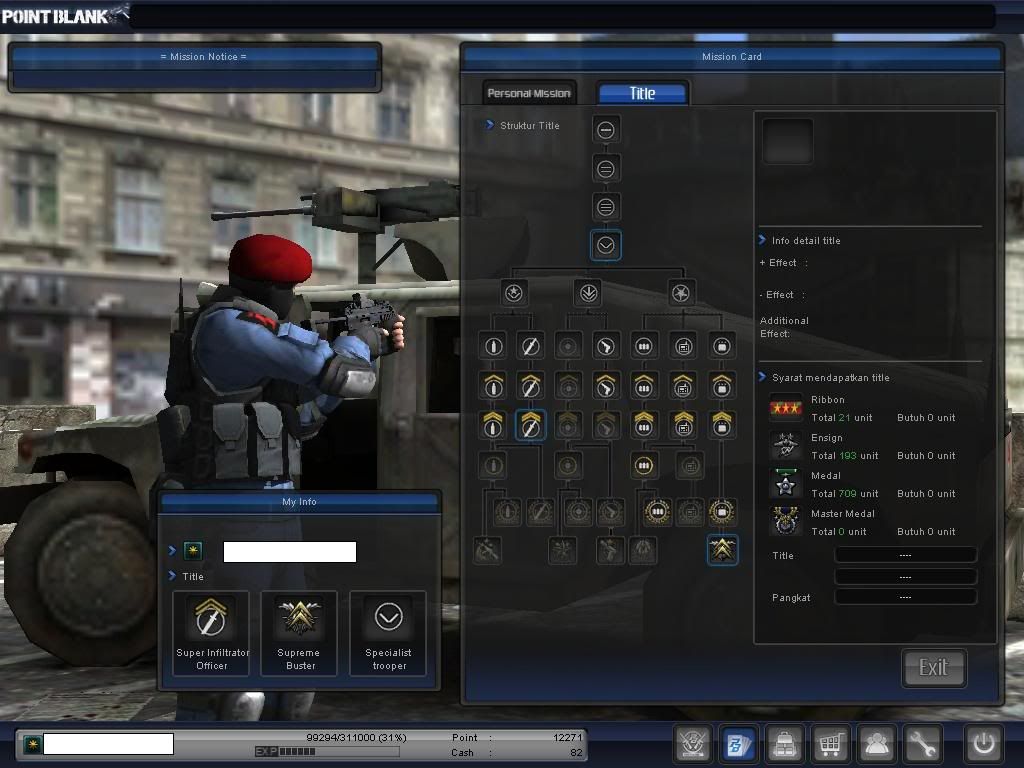Select the single-bar circle title at tree top
The height and width of the screenshot is (768, 1024).
tap(605, 130)
